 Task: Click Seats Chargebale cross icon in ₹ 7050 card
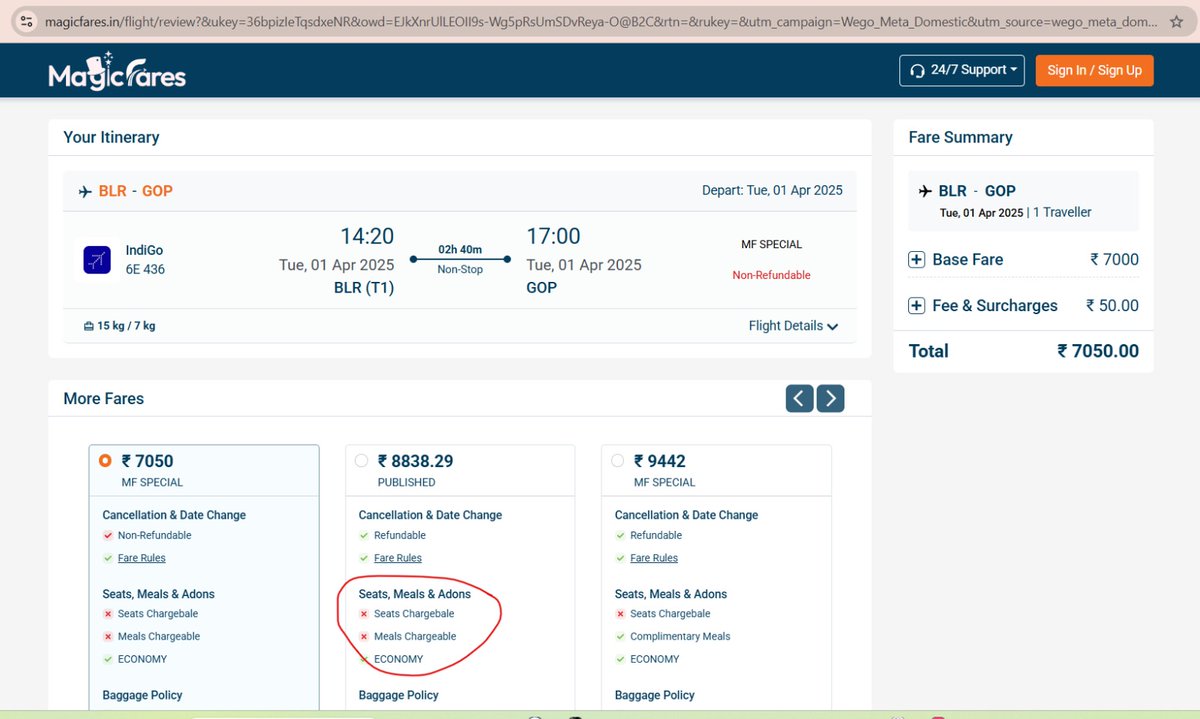[108, 614]
